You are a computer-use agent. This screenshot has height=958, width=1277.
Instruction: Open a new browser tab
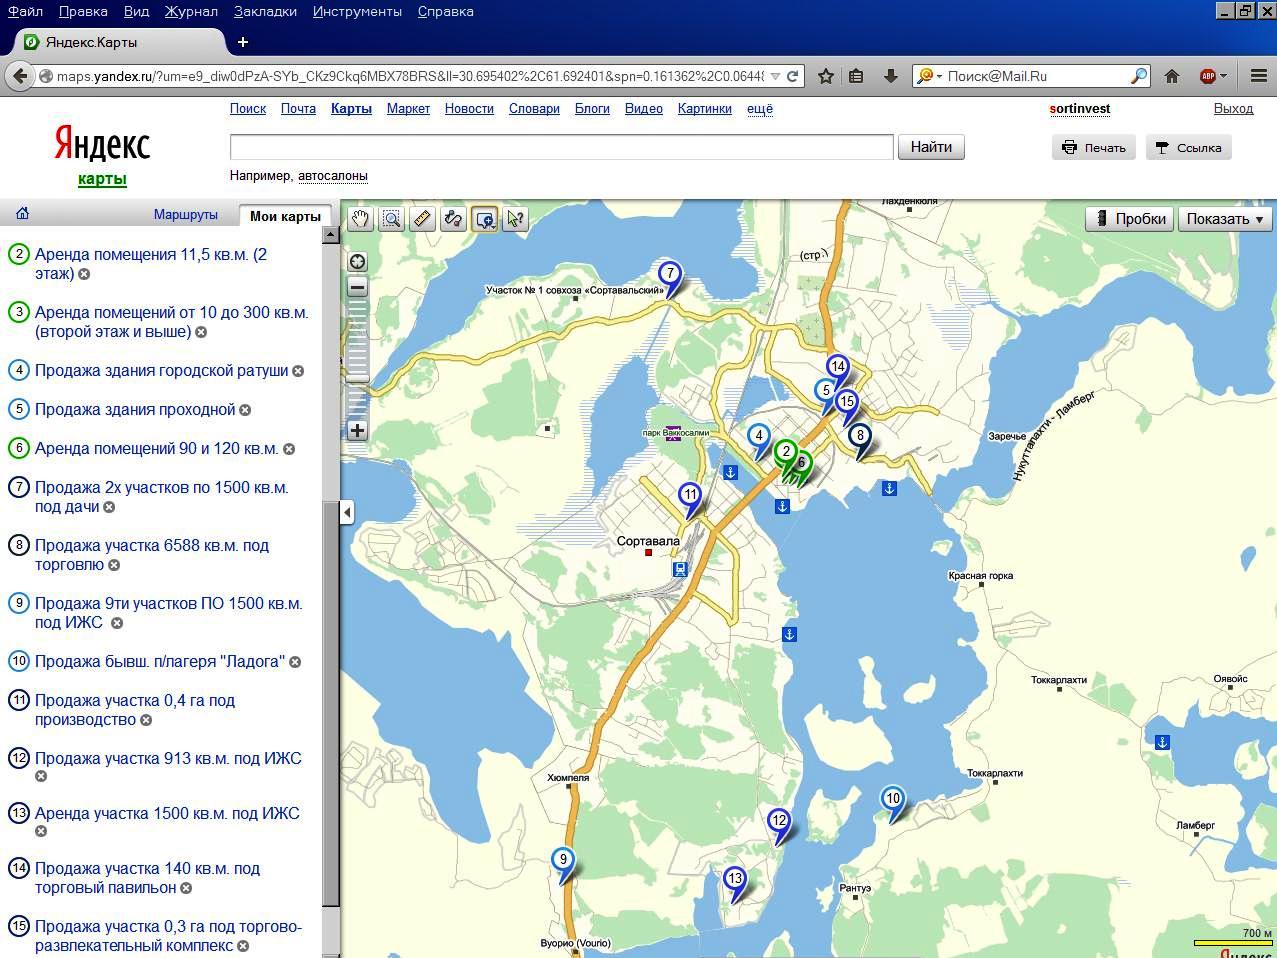243,42
